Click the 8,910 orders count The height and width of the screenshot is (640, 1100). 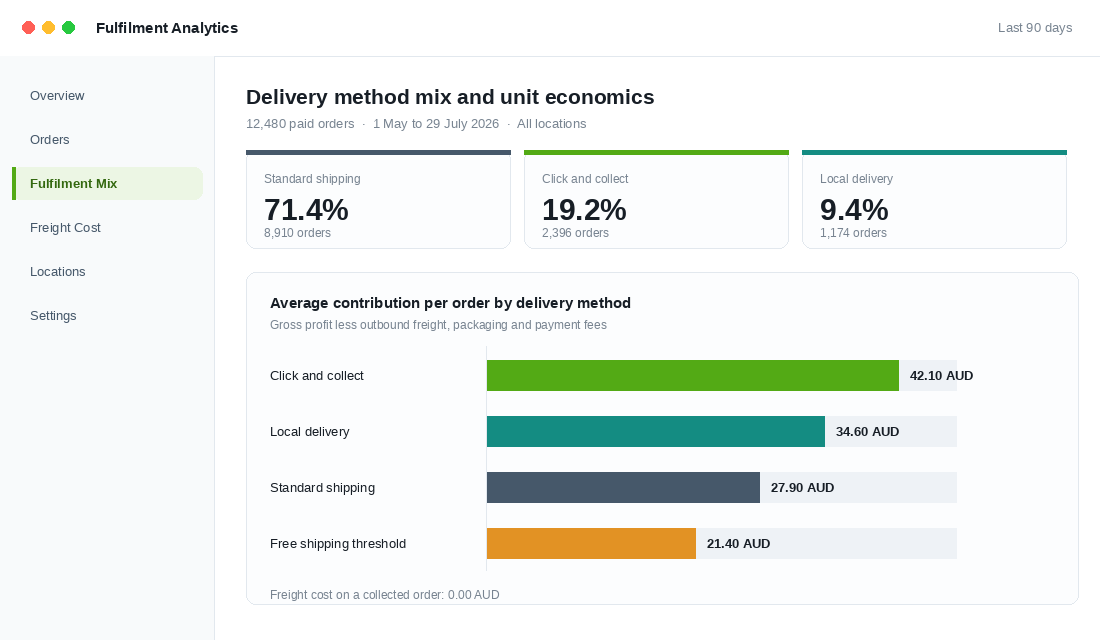tap(297, 233)
